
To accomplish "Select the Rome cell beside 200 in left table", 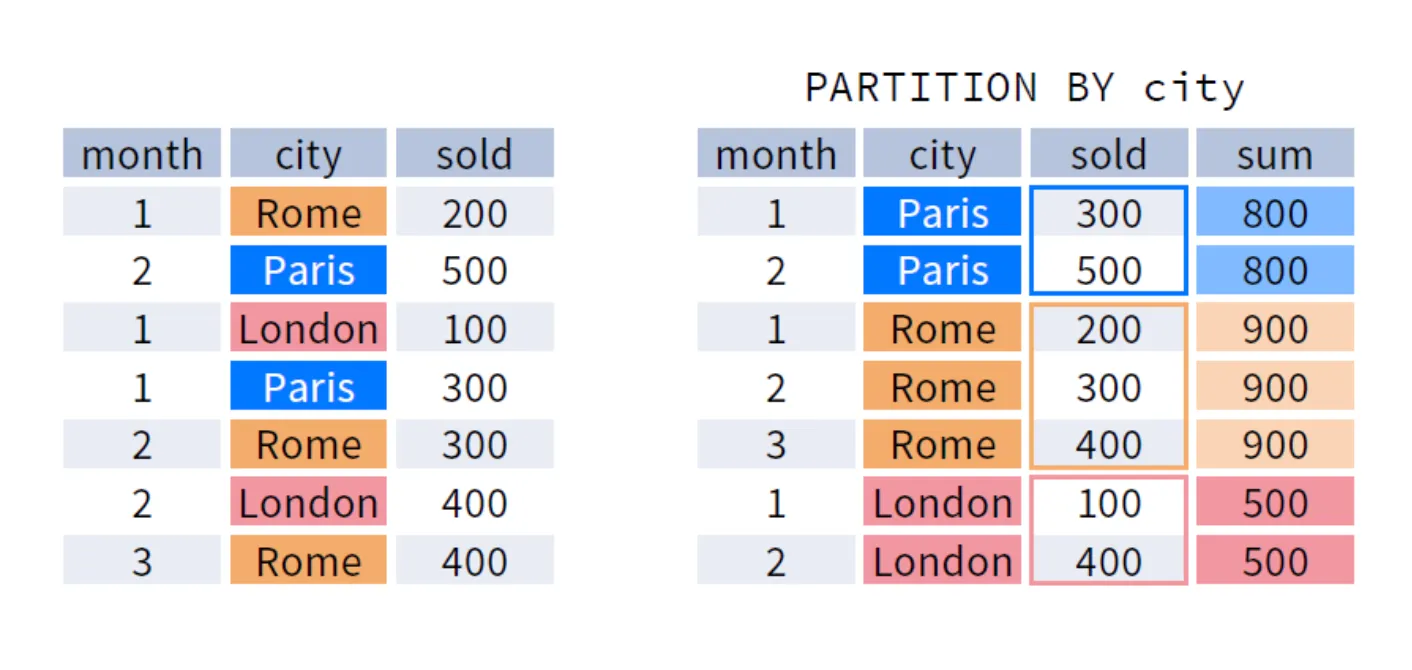I will (308, 213).
